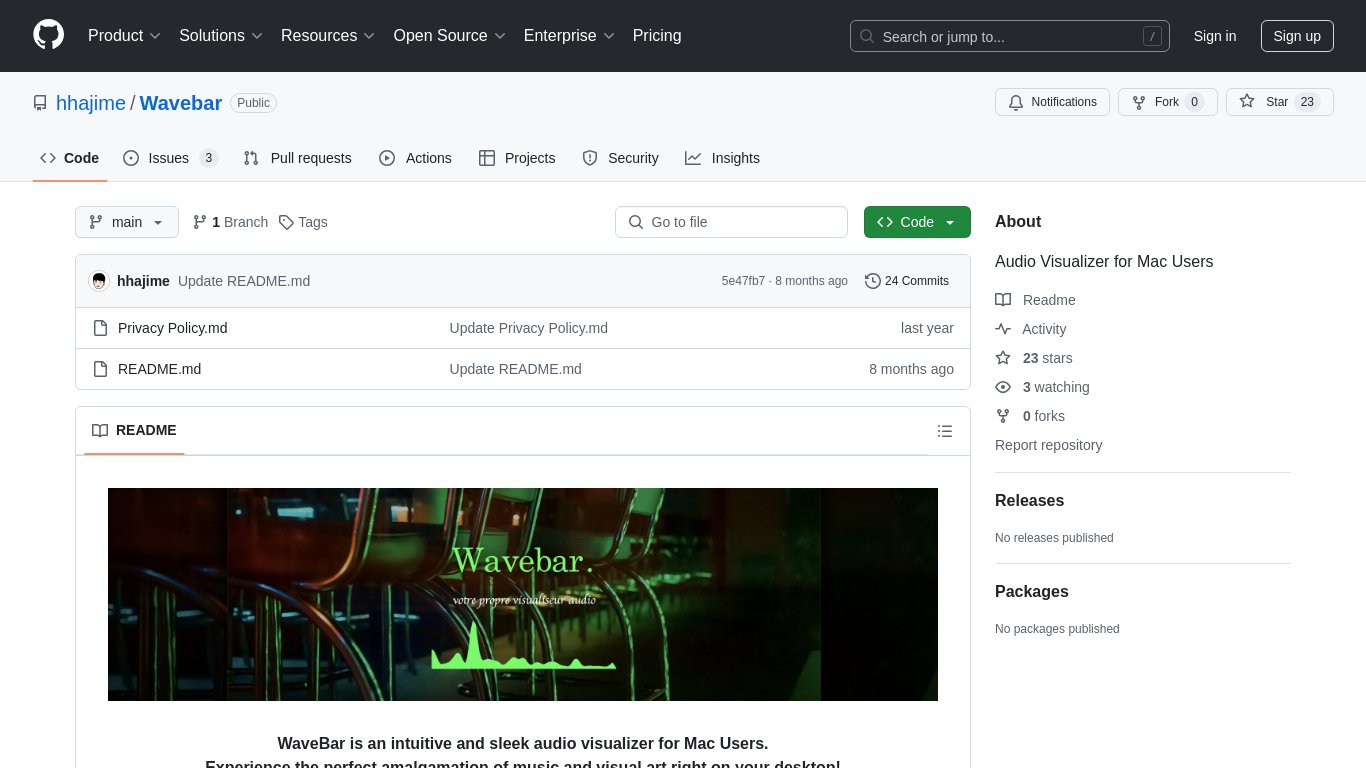Image resolution: width=1366 pixels, height=768 pixels.
Task: Open the README.md file
Action: (x=159, y=369)
